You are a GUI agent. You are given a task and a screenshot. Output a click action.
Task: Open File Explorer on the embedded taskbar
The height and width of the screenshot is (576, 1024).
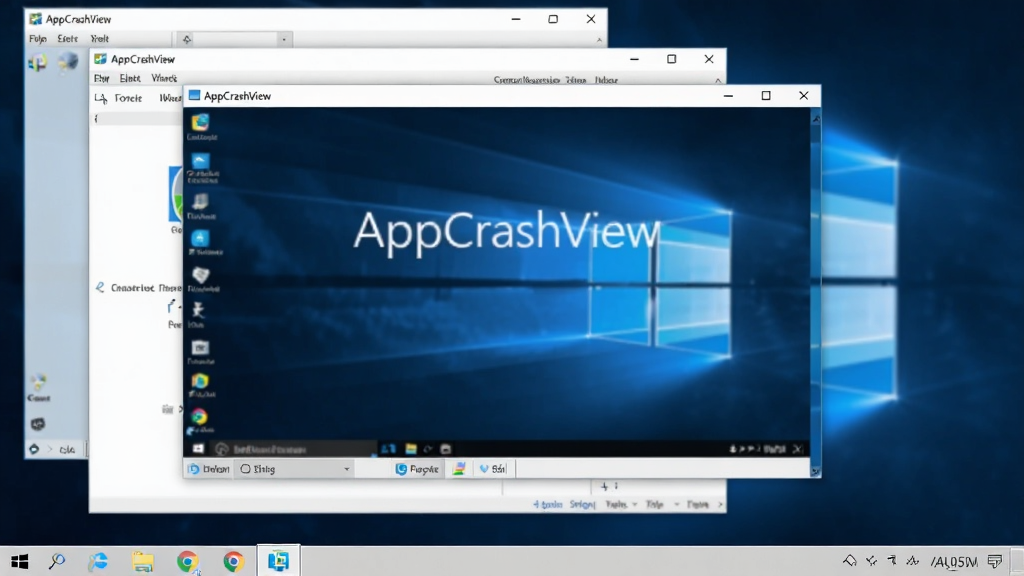click(x=411, y=449)
